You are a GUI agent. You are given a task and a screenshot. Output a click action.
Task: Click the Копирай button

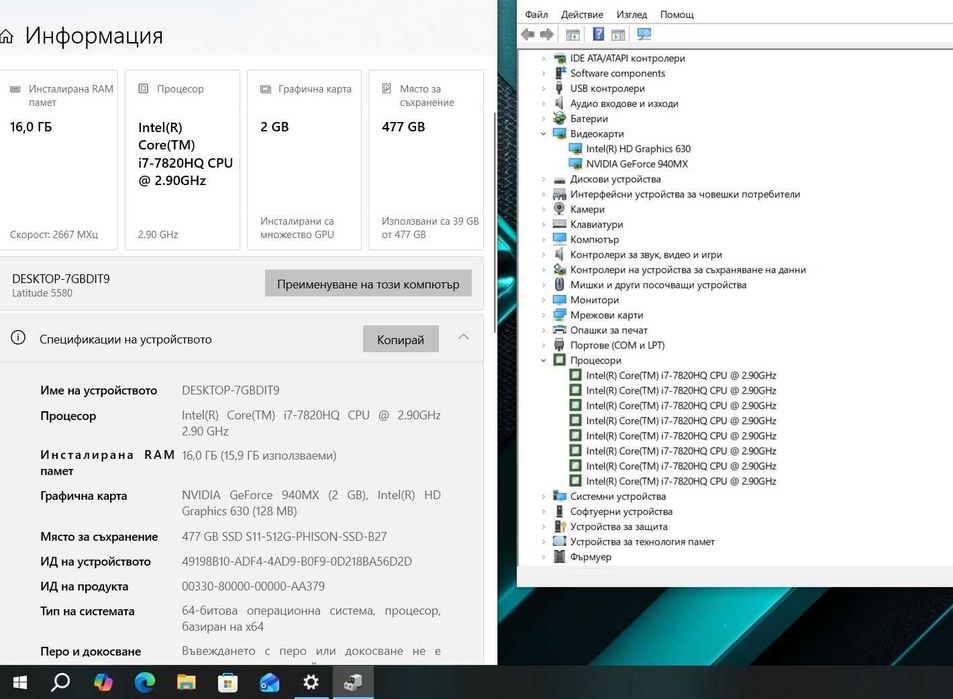pyautogui.click(x=401, y=339)
